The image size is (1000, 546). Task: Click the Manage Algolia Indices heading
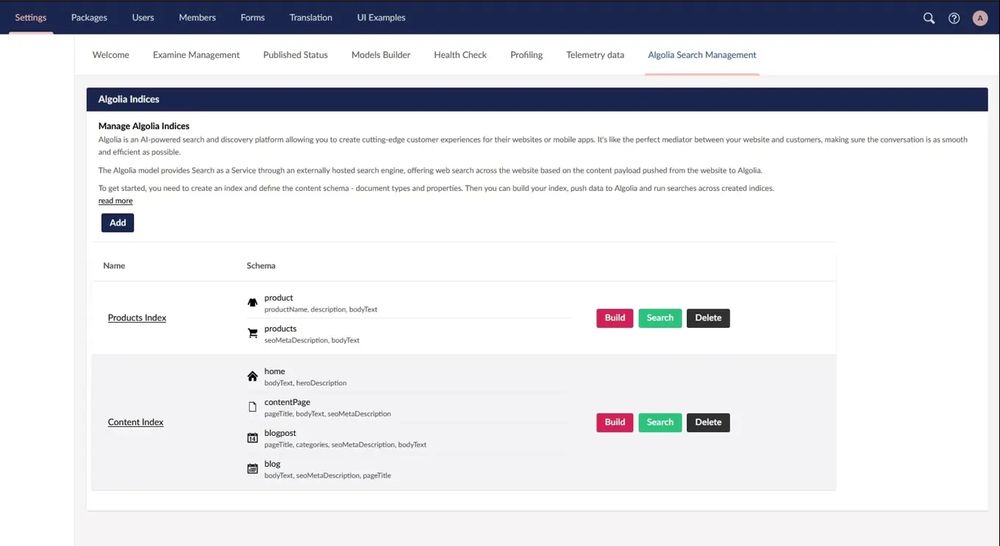[x=143, y=126]
